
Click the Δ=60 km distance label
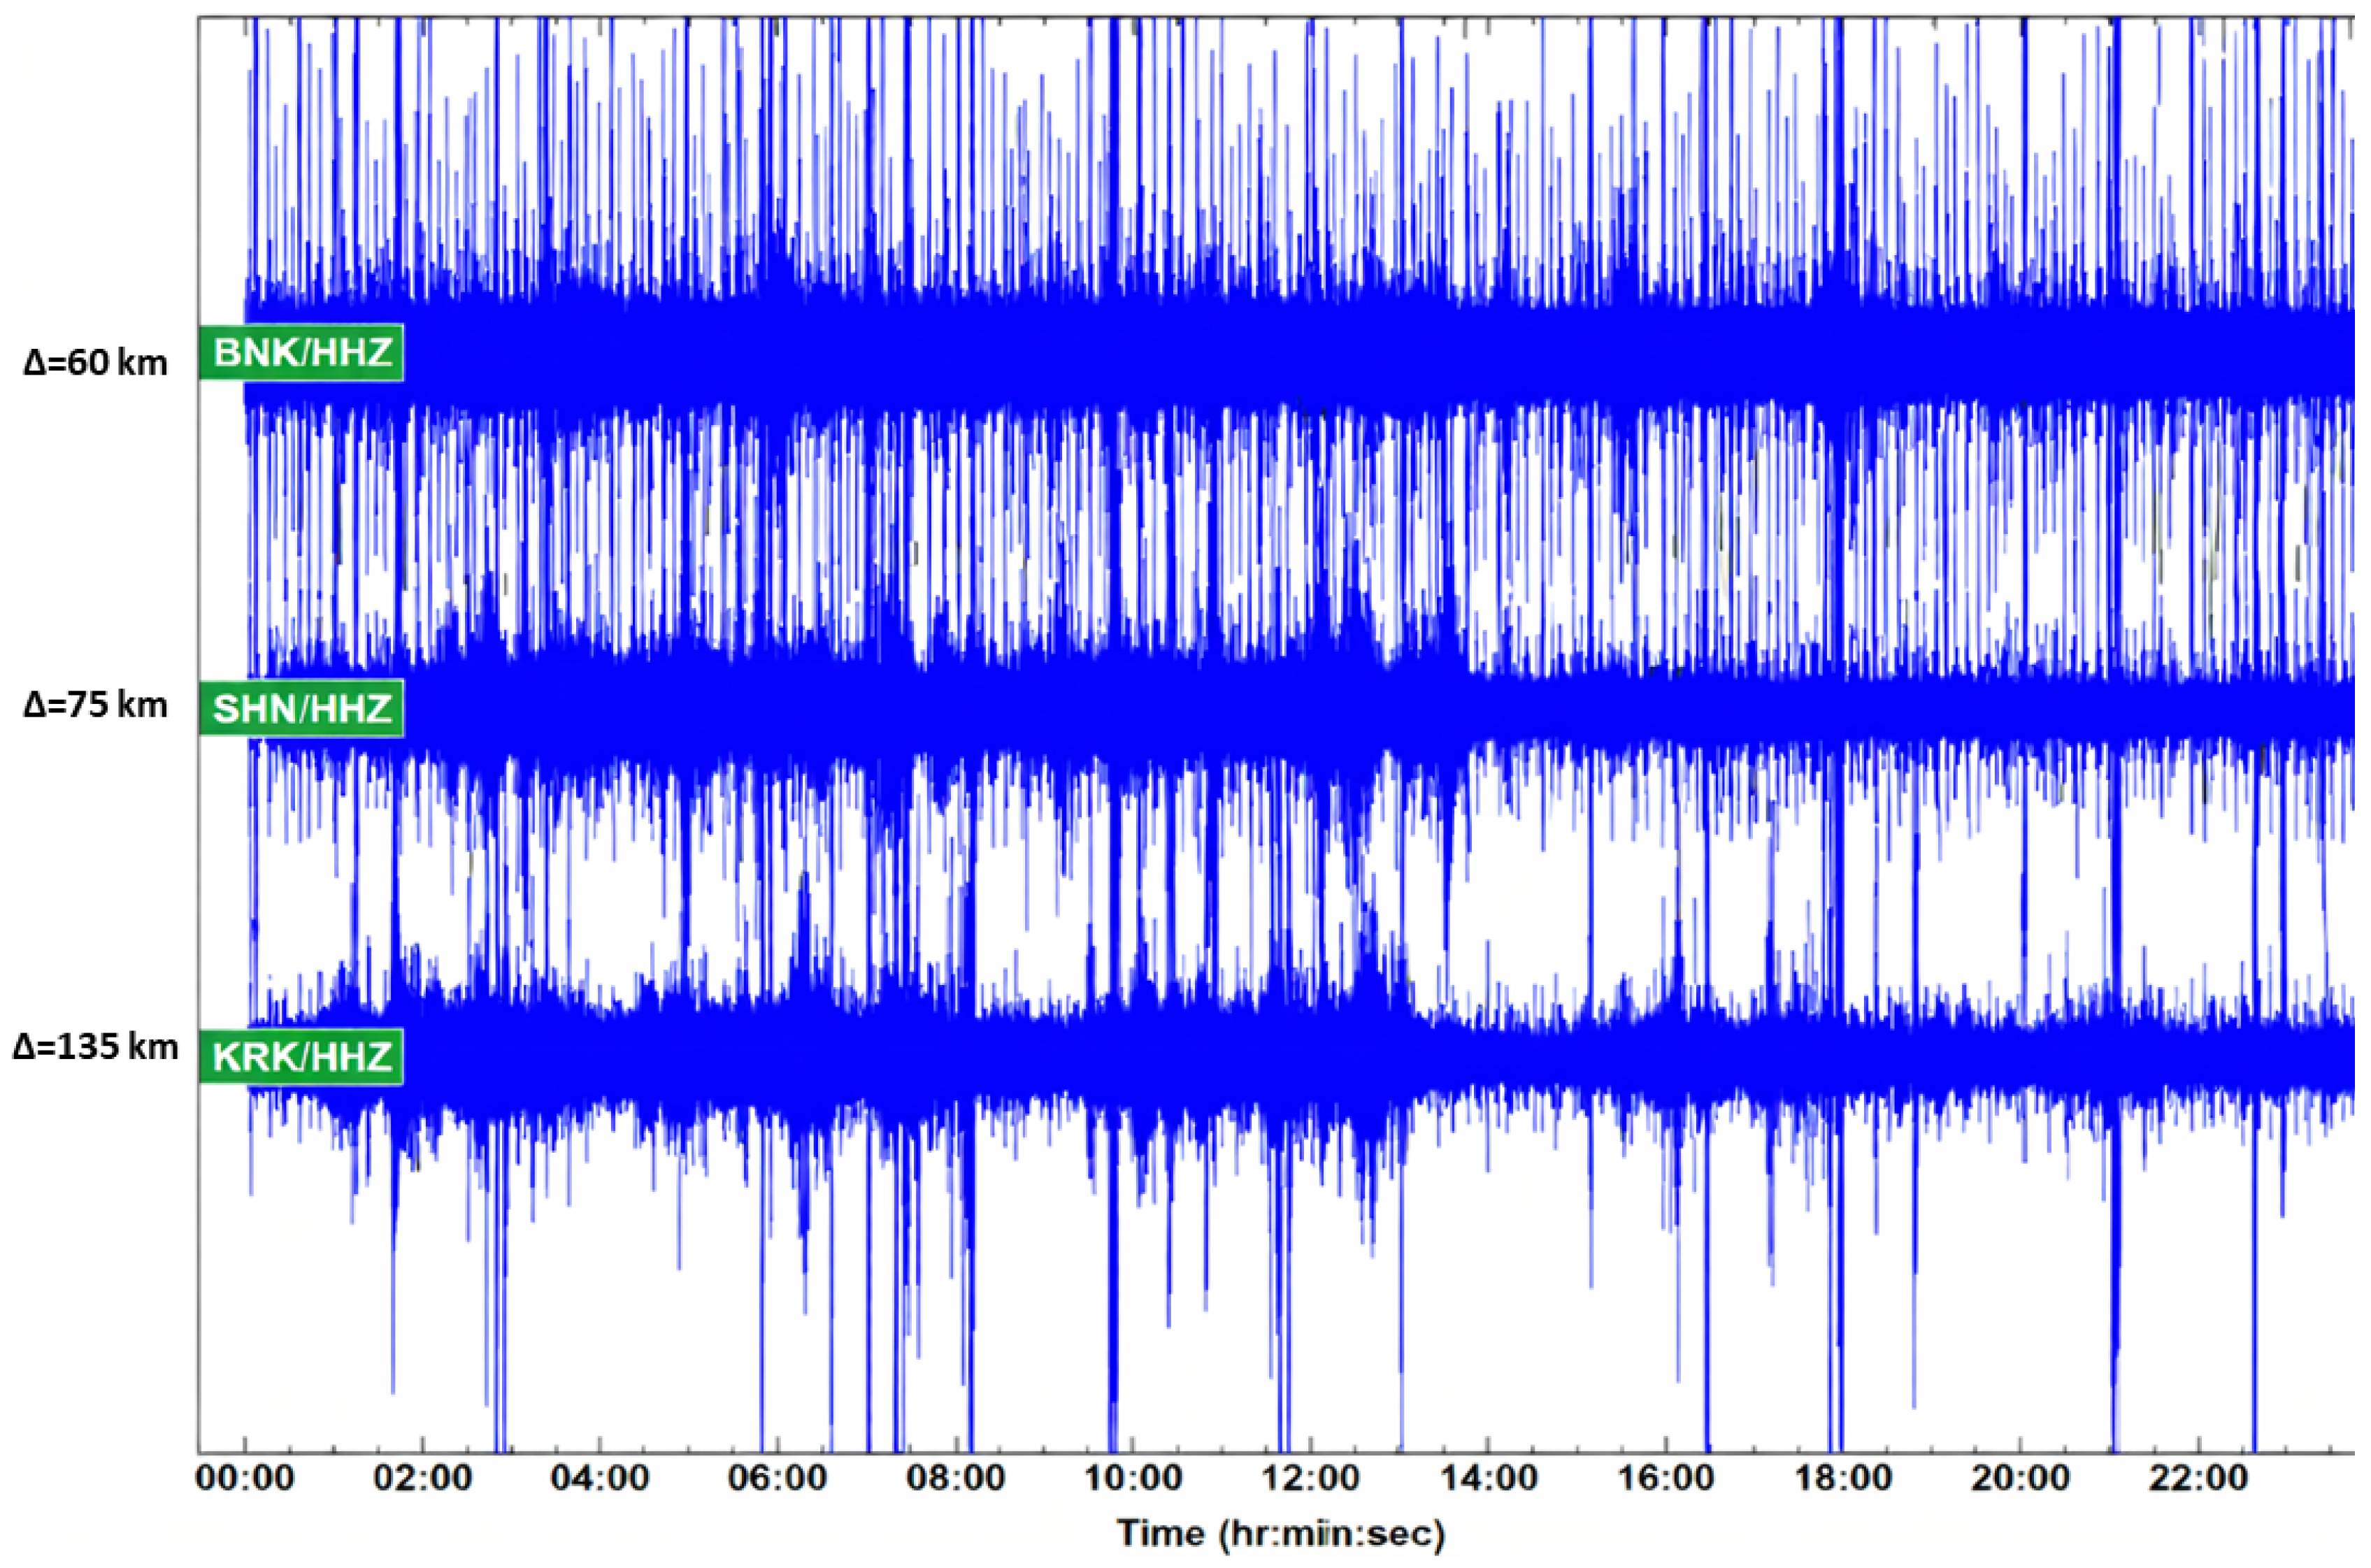(x=95, y=362)
